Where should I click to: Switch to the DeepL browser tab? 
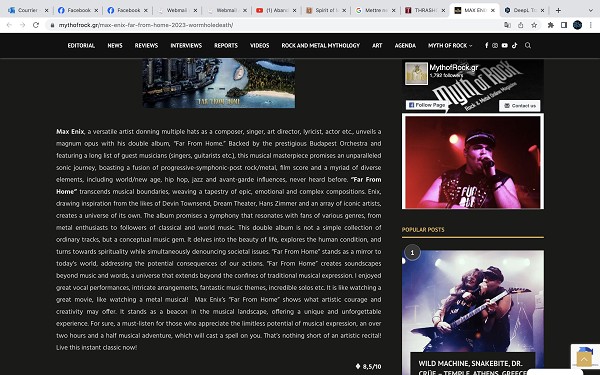[523, 10]
